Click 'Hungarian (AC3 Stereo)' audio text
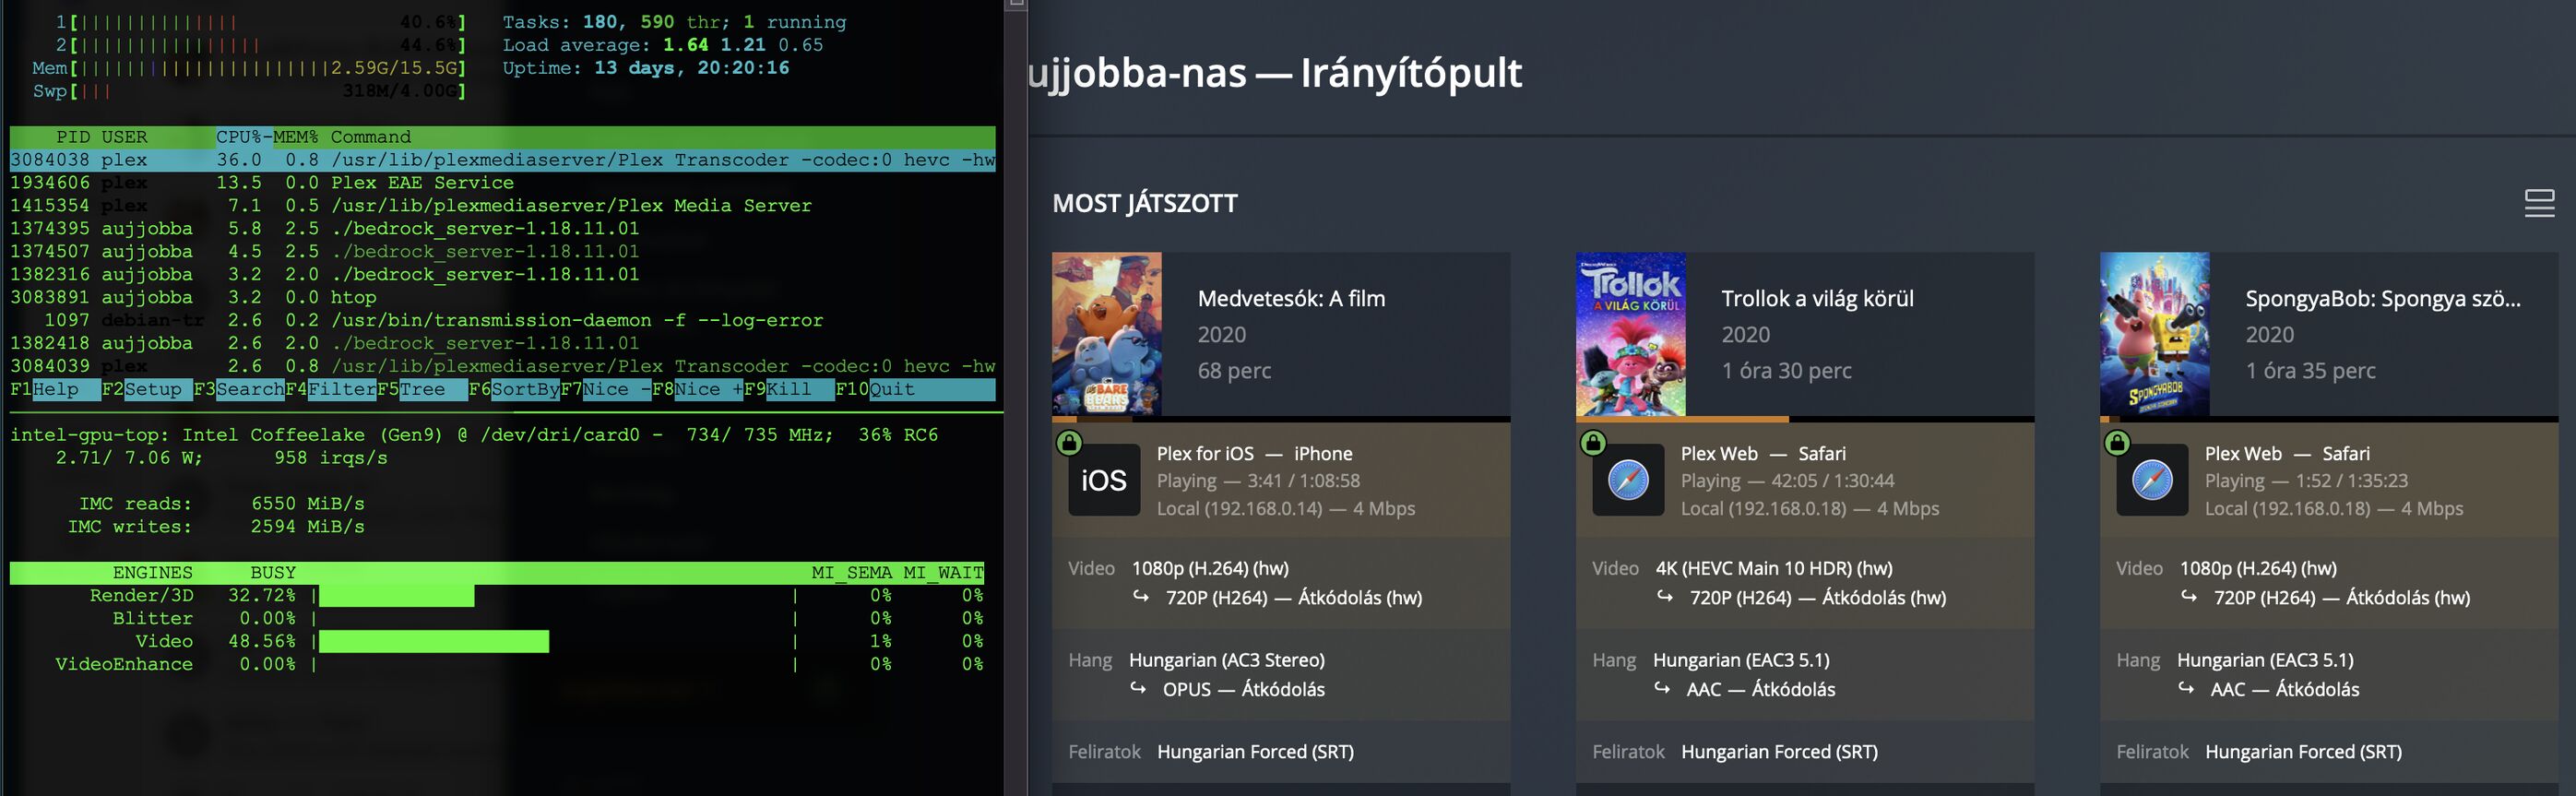Screen dimensions: 2576x796 (1227, 660)
